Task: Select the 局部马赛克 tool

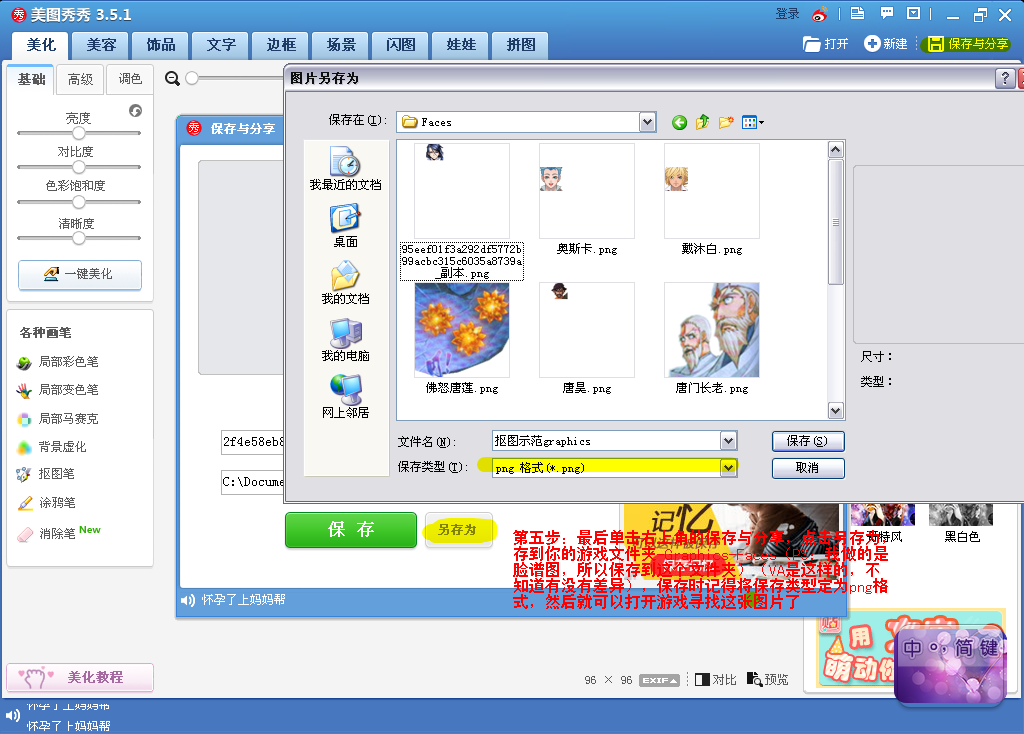Action: 58,419
